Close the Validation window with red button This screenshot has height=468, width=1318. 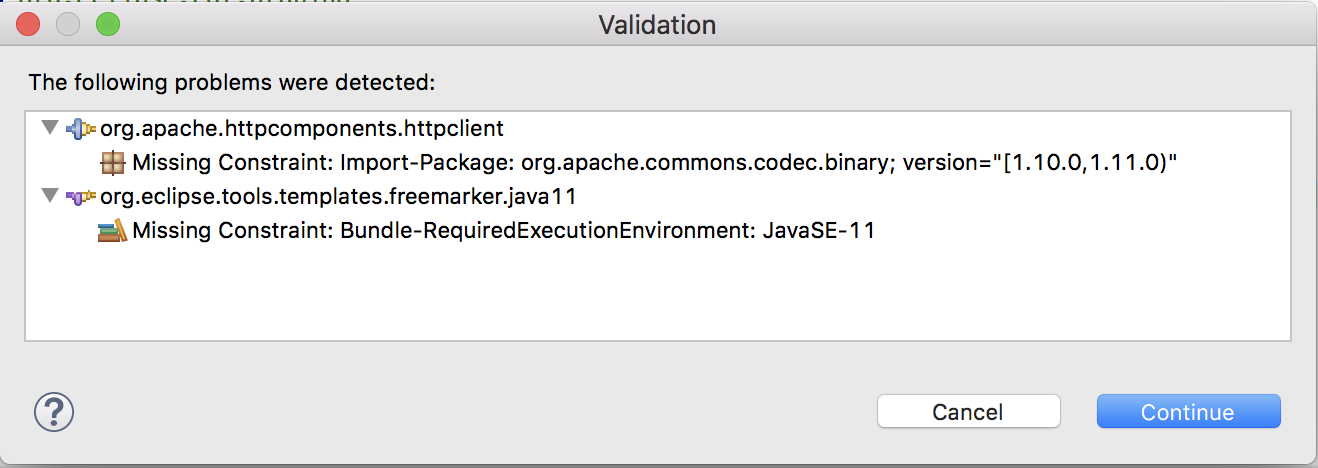28,24
